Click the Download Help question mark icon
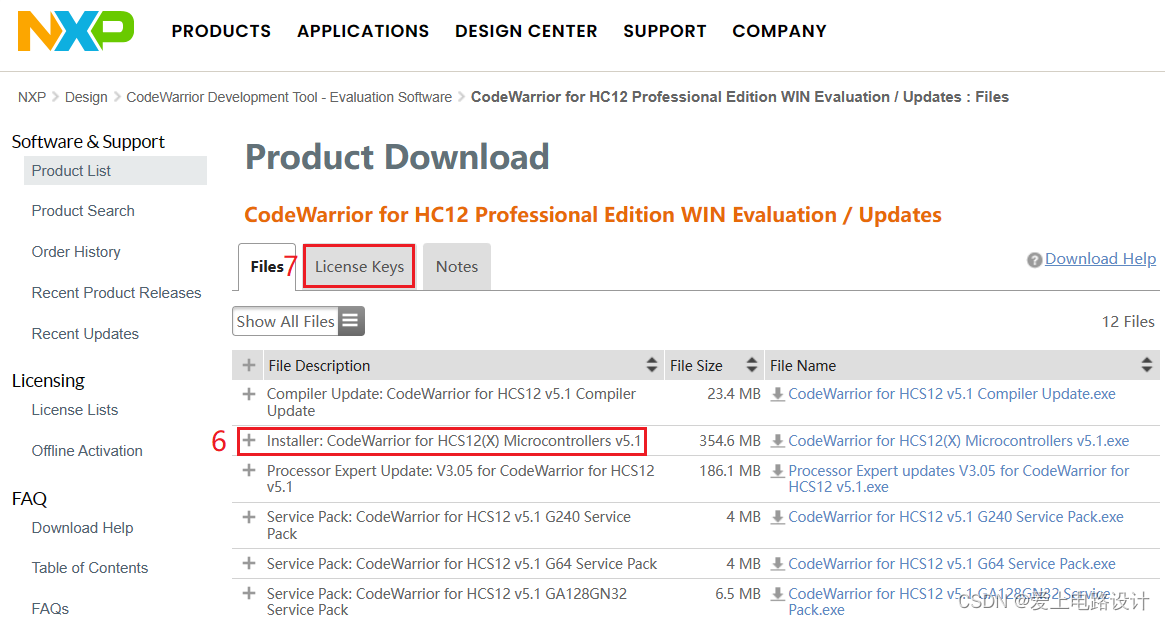 point(1034,260)
